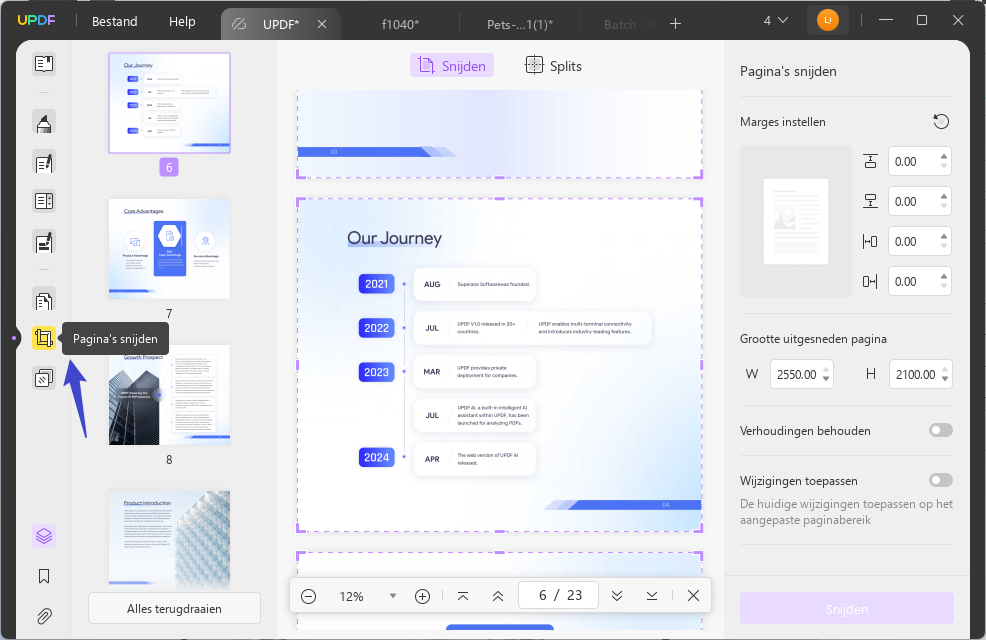This screenshot has height=640, width=986.
Task: Increase the left margin value
Action: coord(944,237)
